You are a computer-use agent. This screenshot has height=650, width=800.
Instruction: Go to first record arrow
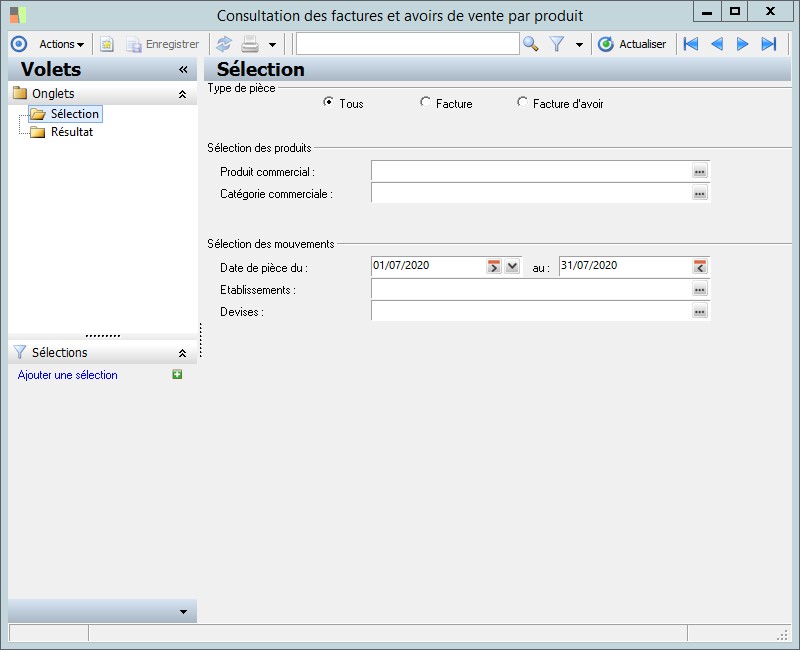(x=691, y=44)
